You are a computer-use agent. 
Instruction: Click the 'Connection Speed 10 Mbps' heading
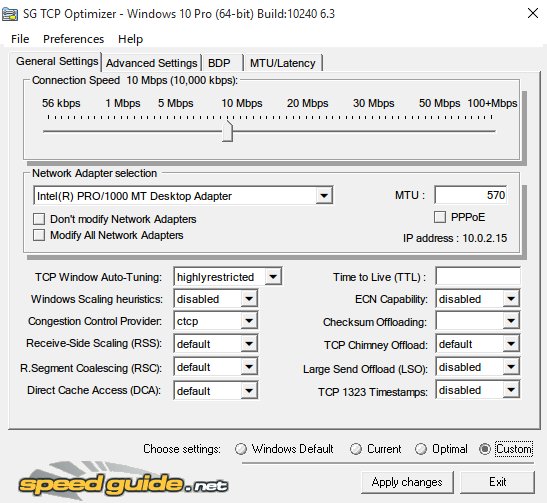(x=135, y=80)
